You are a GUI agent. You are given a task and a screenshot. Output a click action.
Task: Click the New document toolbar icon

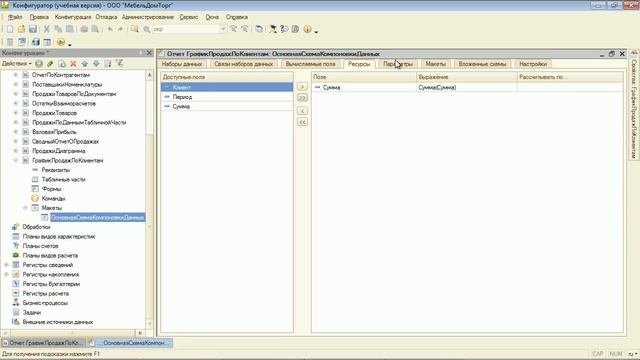pyautogui.click(x=10, y=29)
